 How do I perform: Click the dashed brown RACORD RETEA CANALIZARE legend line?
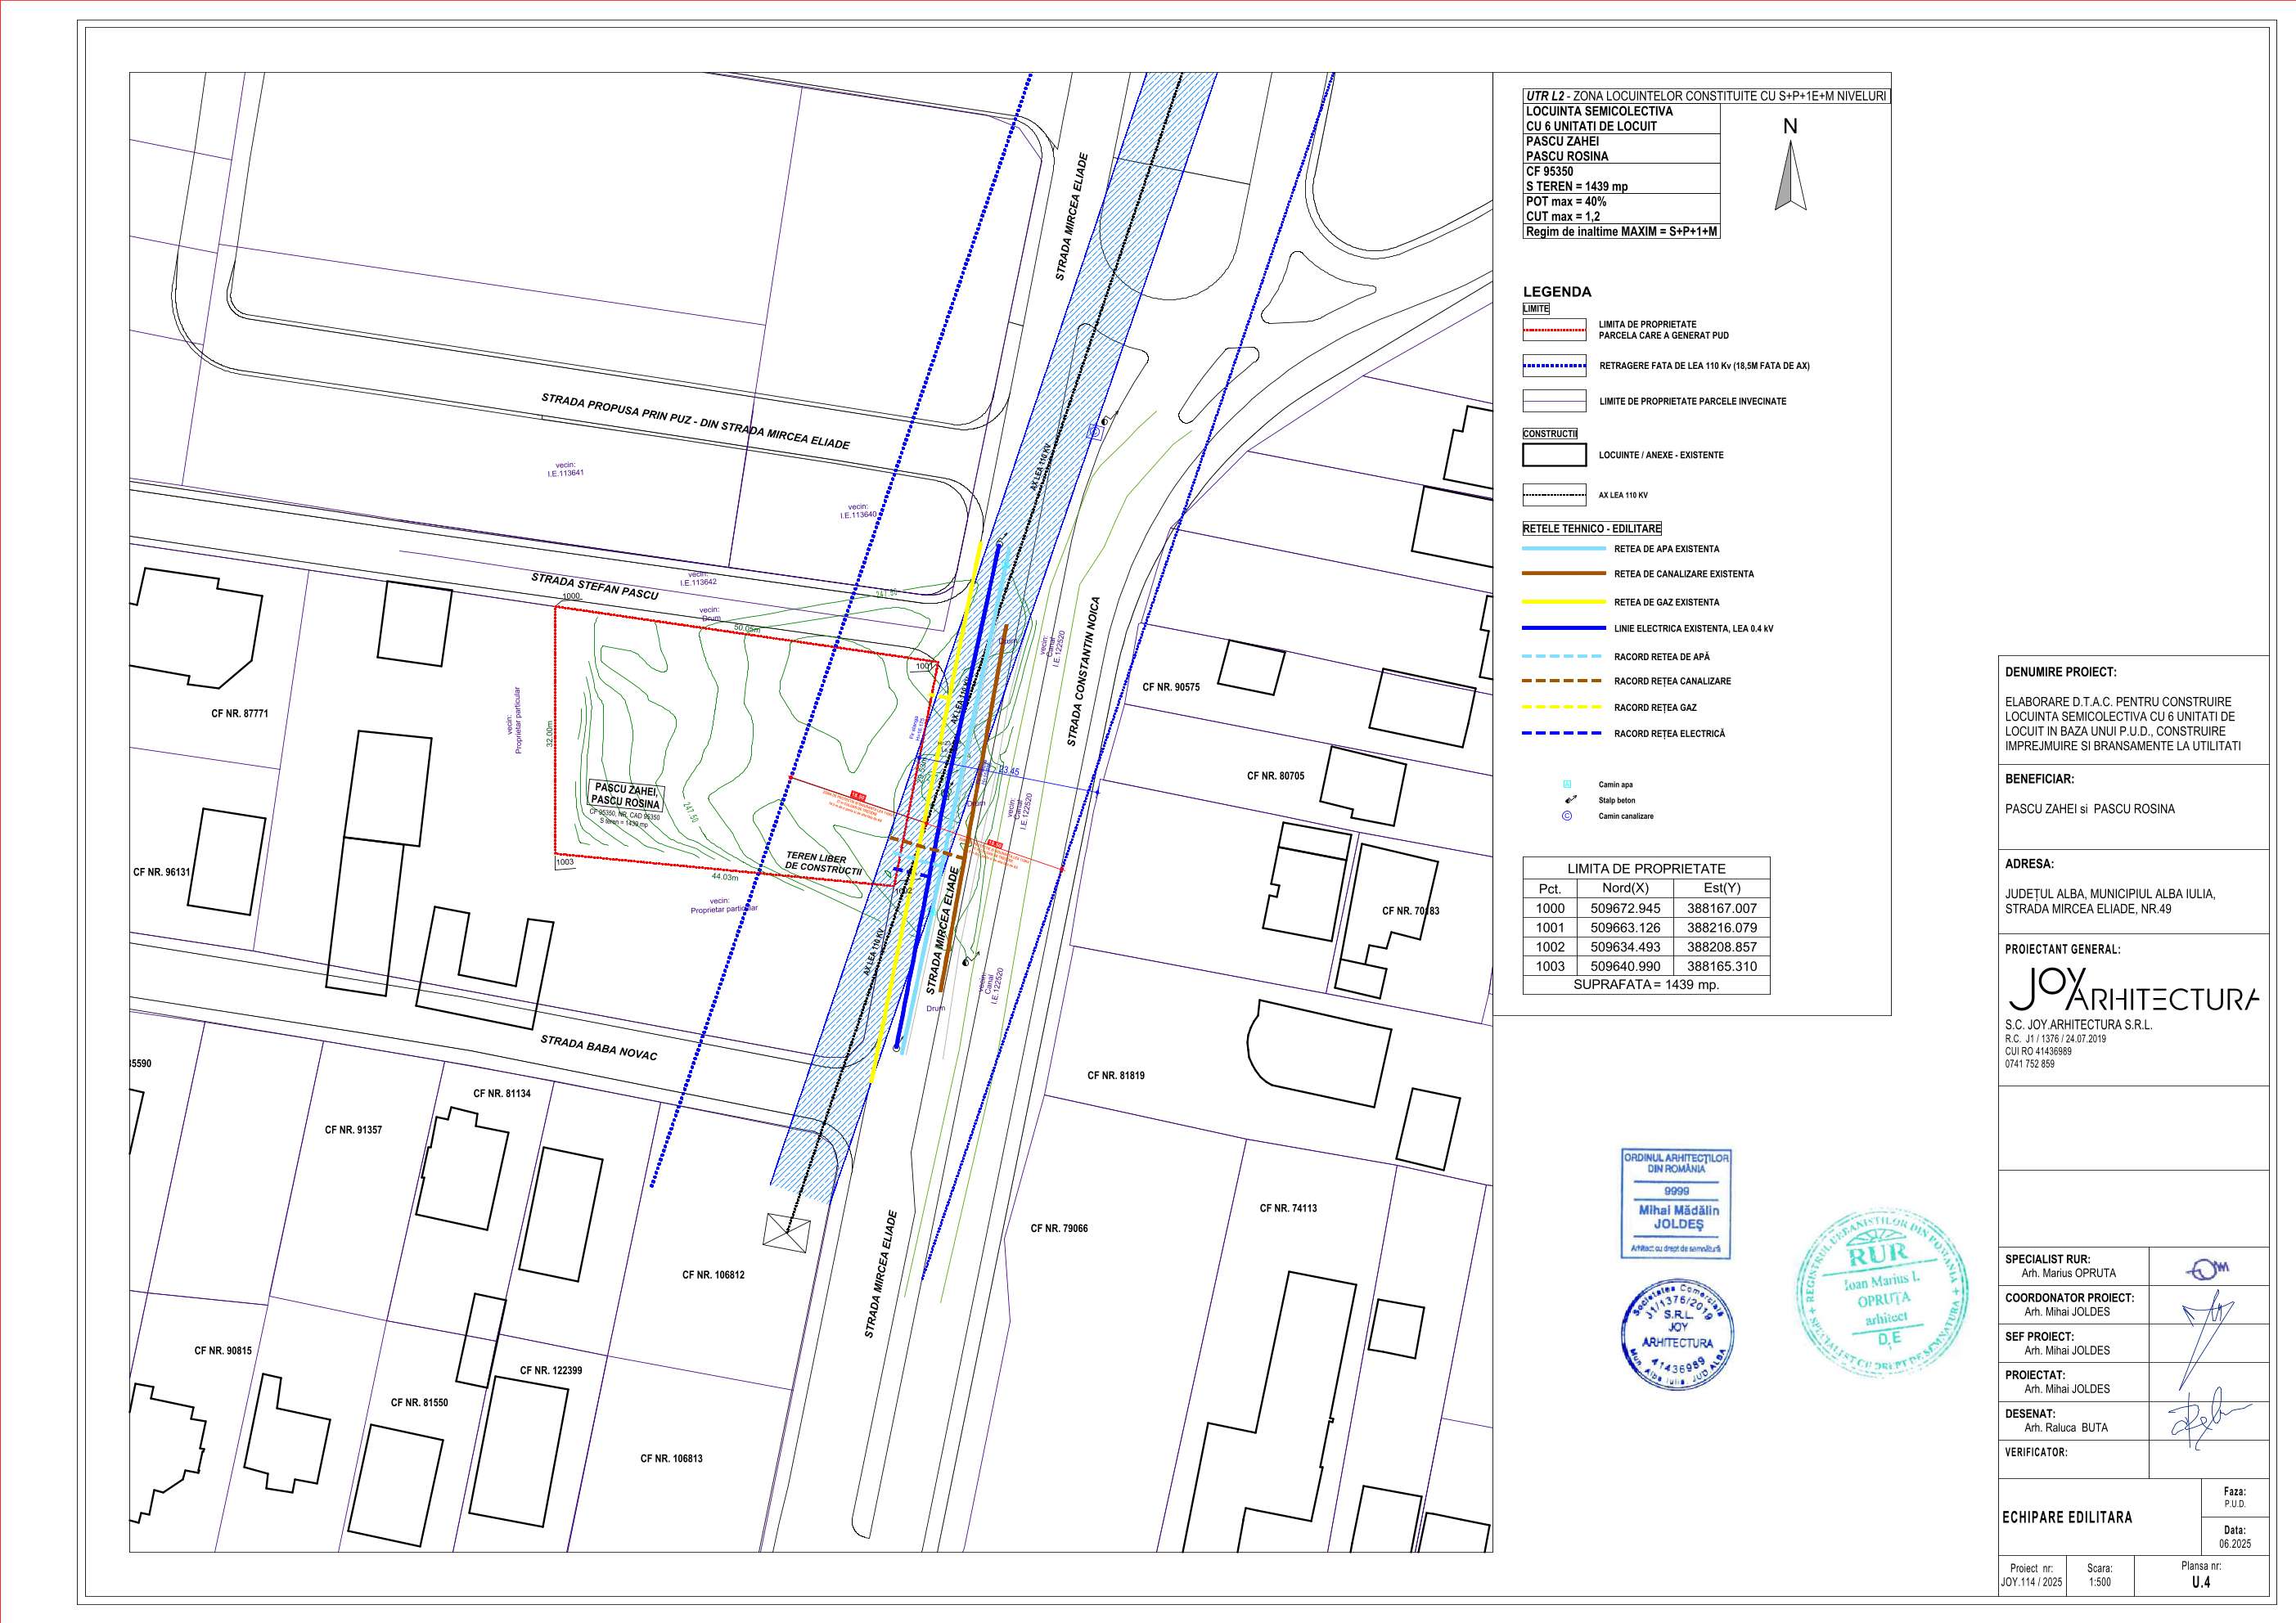[x=1563, y=681]
